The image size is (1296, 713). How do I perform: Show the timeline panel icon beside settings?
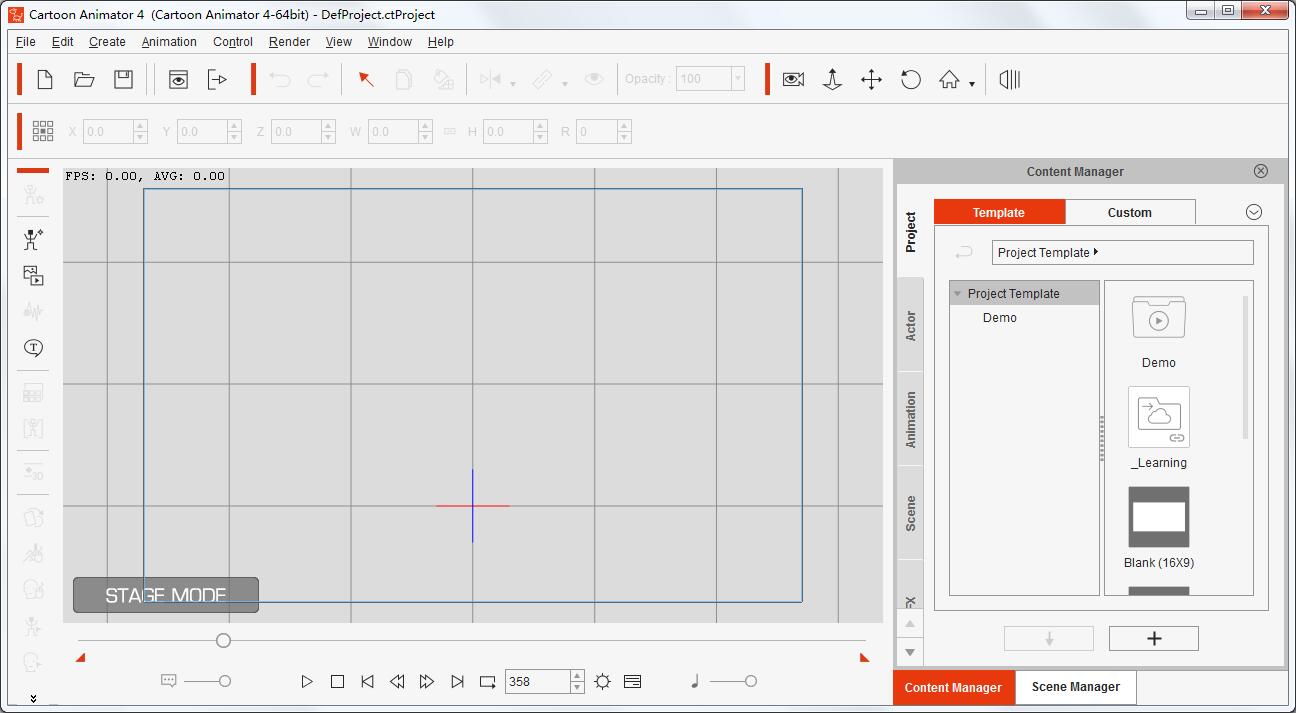coord(632,681)
